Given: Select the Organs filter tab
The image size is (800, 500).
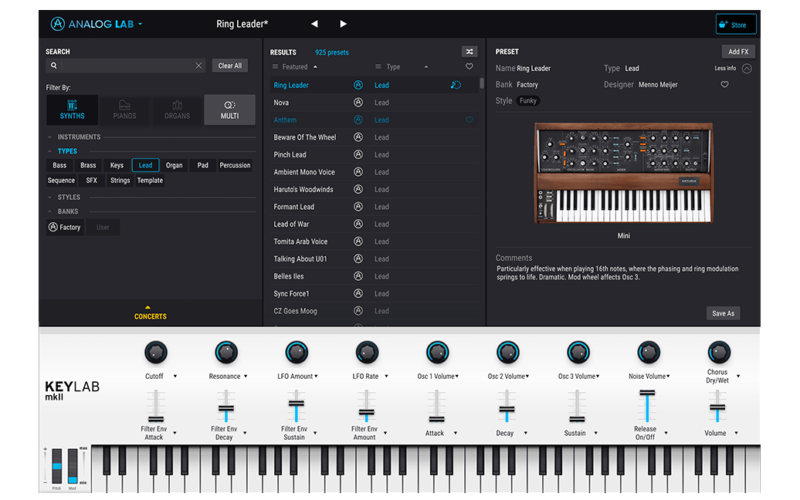Looking at the screenshot, I should click(177, 110).
